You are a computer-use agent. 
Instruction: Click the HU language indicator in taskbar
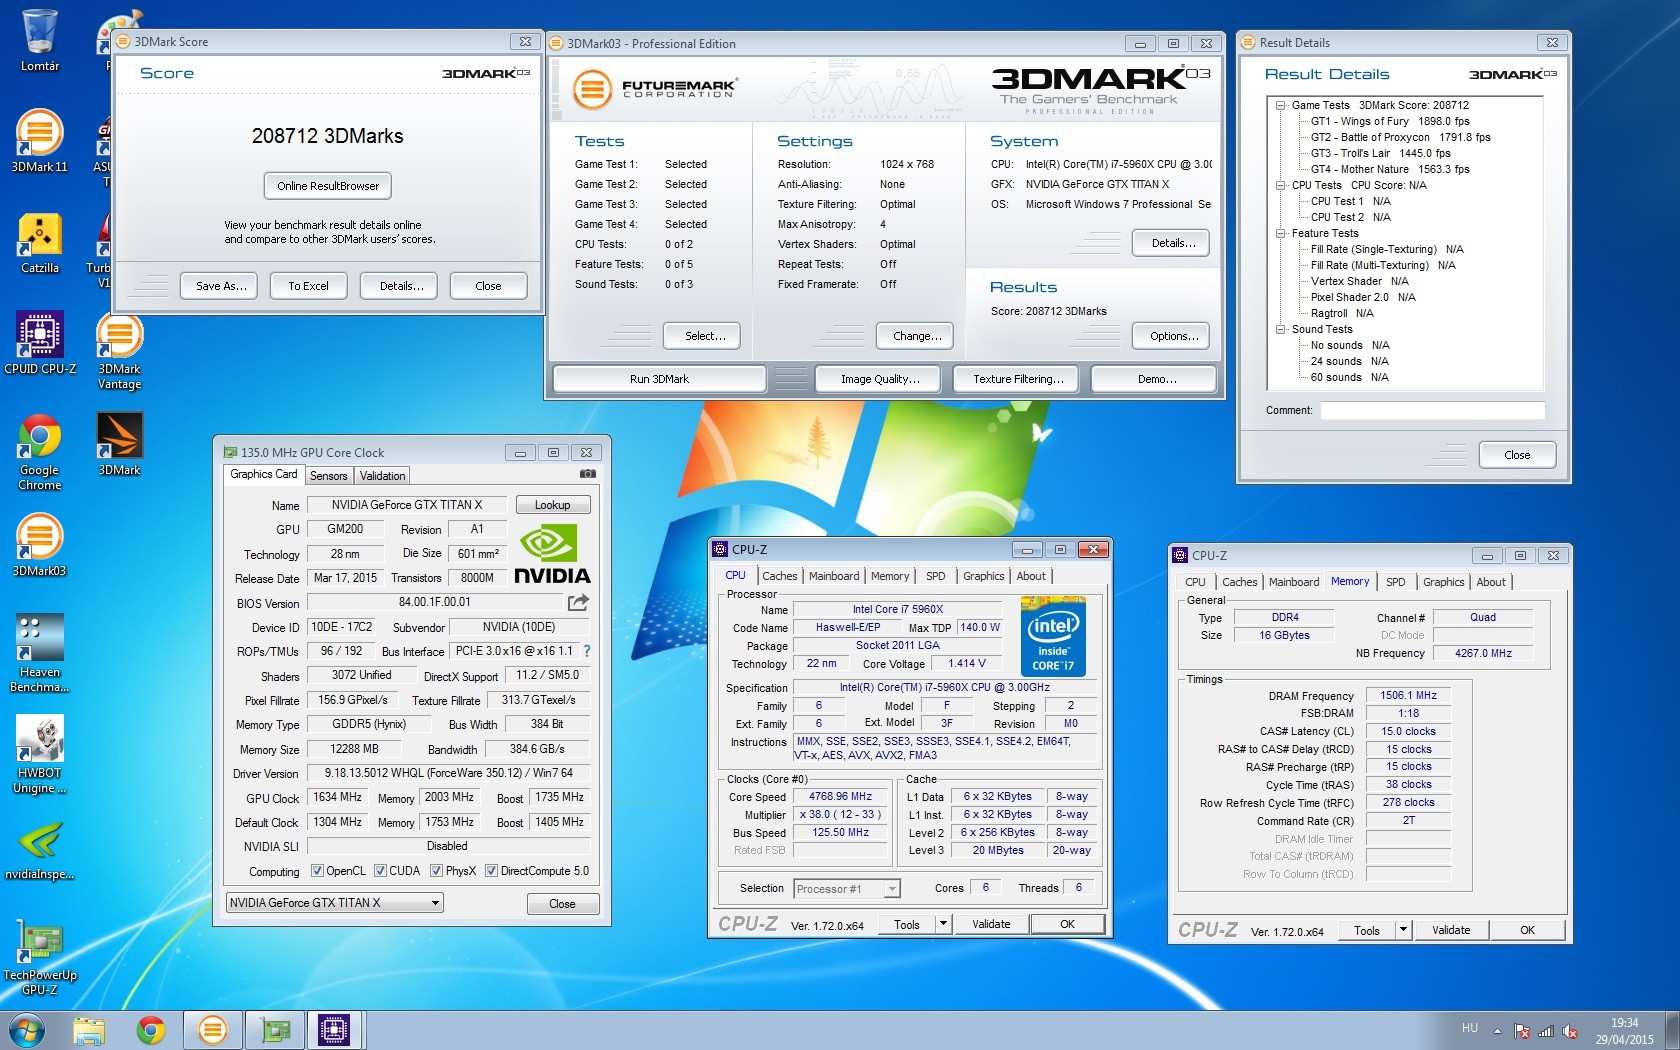click(1469, 1027)
